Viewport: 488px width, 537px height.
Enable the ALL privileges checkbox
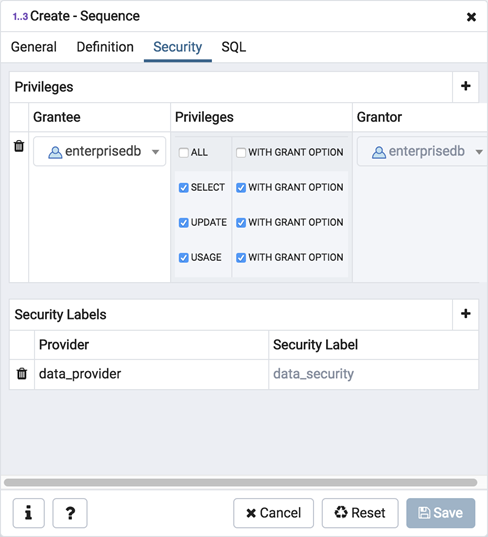184,152
